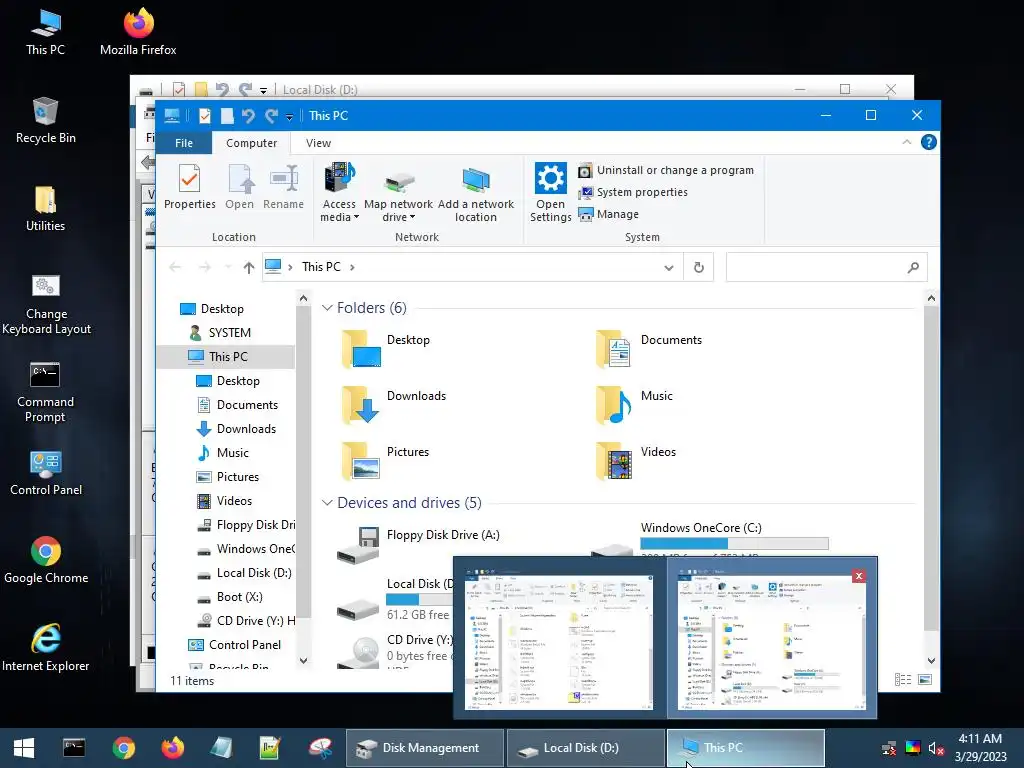Open System properties
This screenshot has height=768, width=1024.
coord(633,193)
